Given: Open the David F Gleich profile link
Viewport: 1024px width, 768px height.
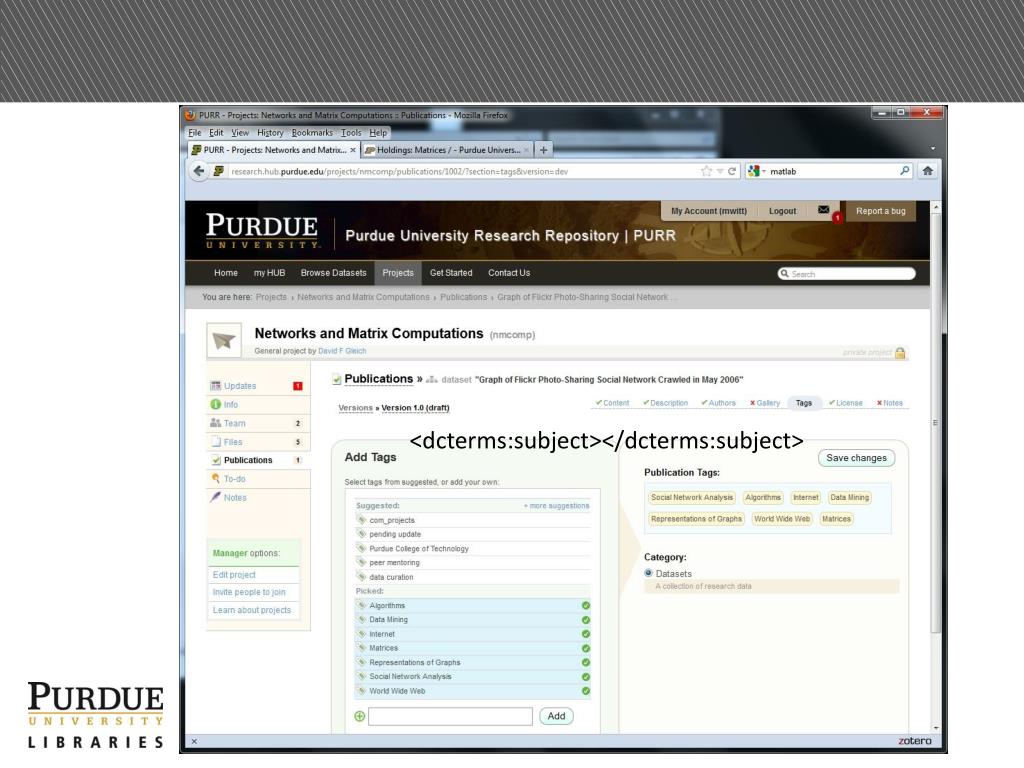Looking at the screenshot, I should point(342,351).
